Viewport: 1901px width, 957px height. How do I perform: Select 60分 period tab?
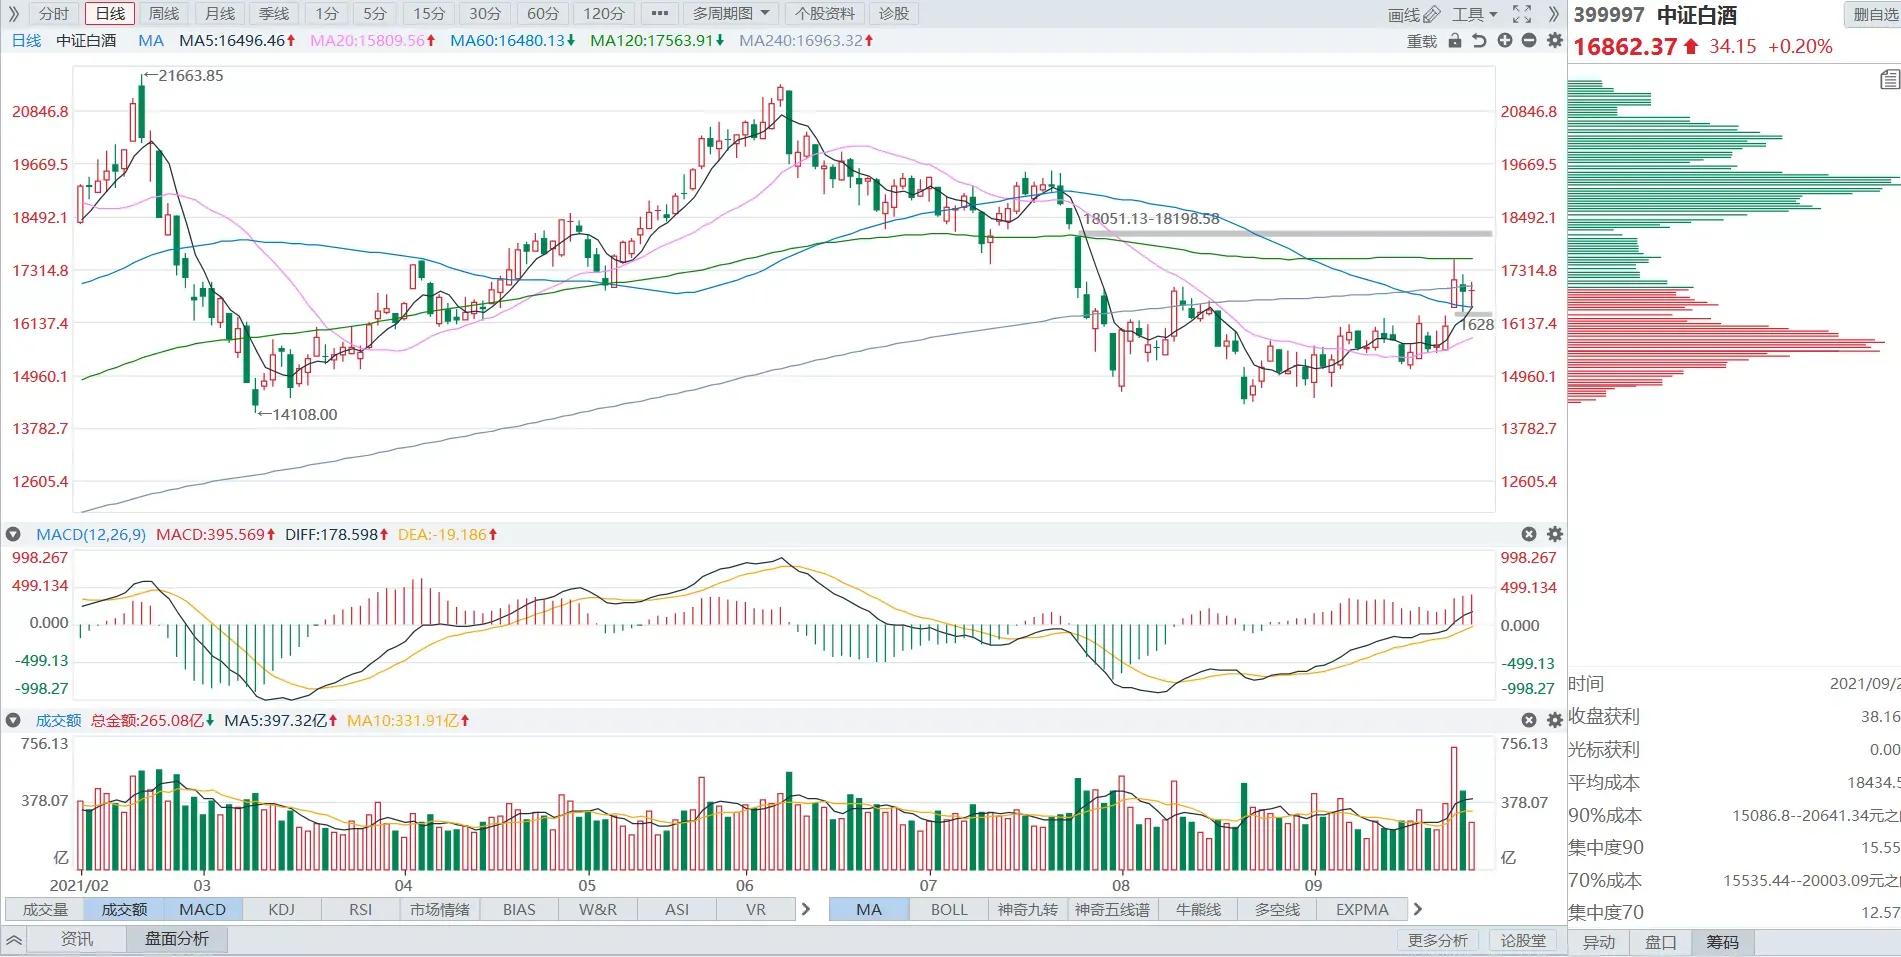[543, 14]
